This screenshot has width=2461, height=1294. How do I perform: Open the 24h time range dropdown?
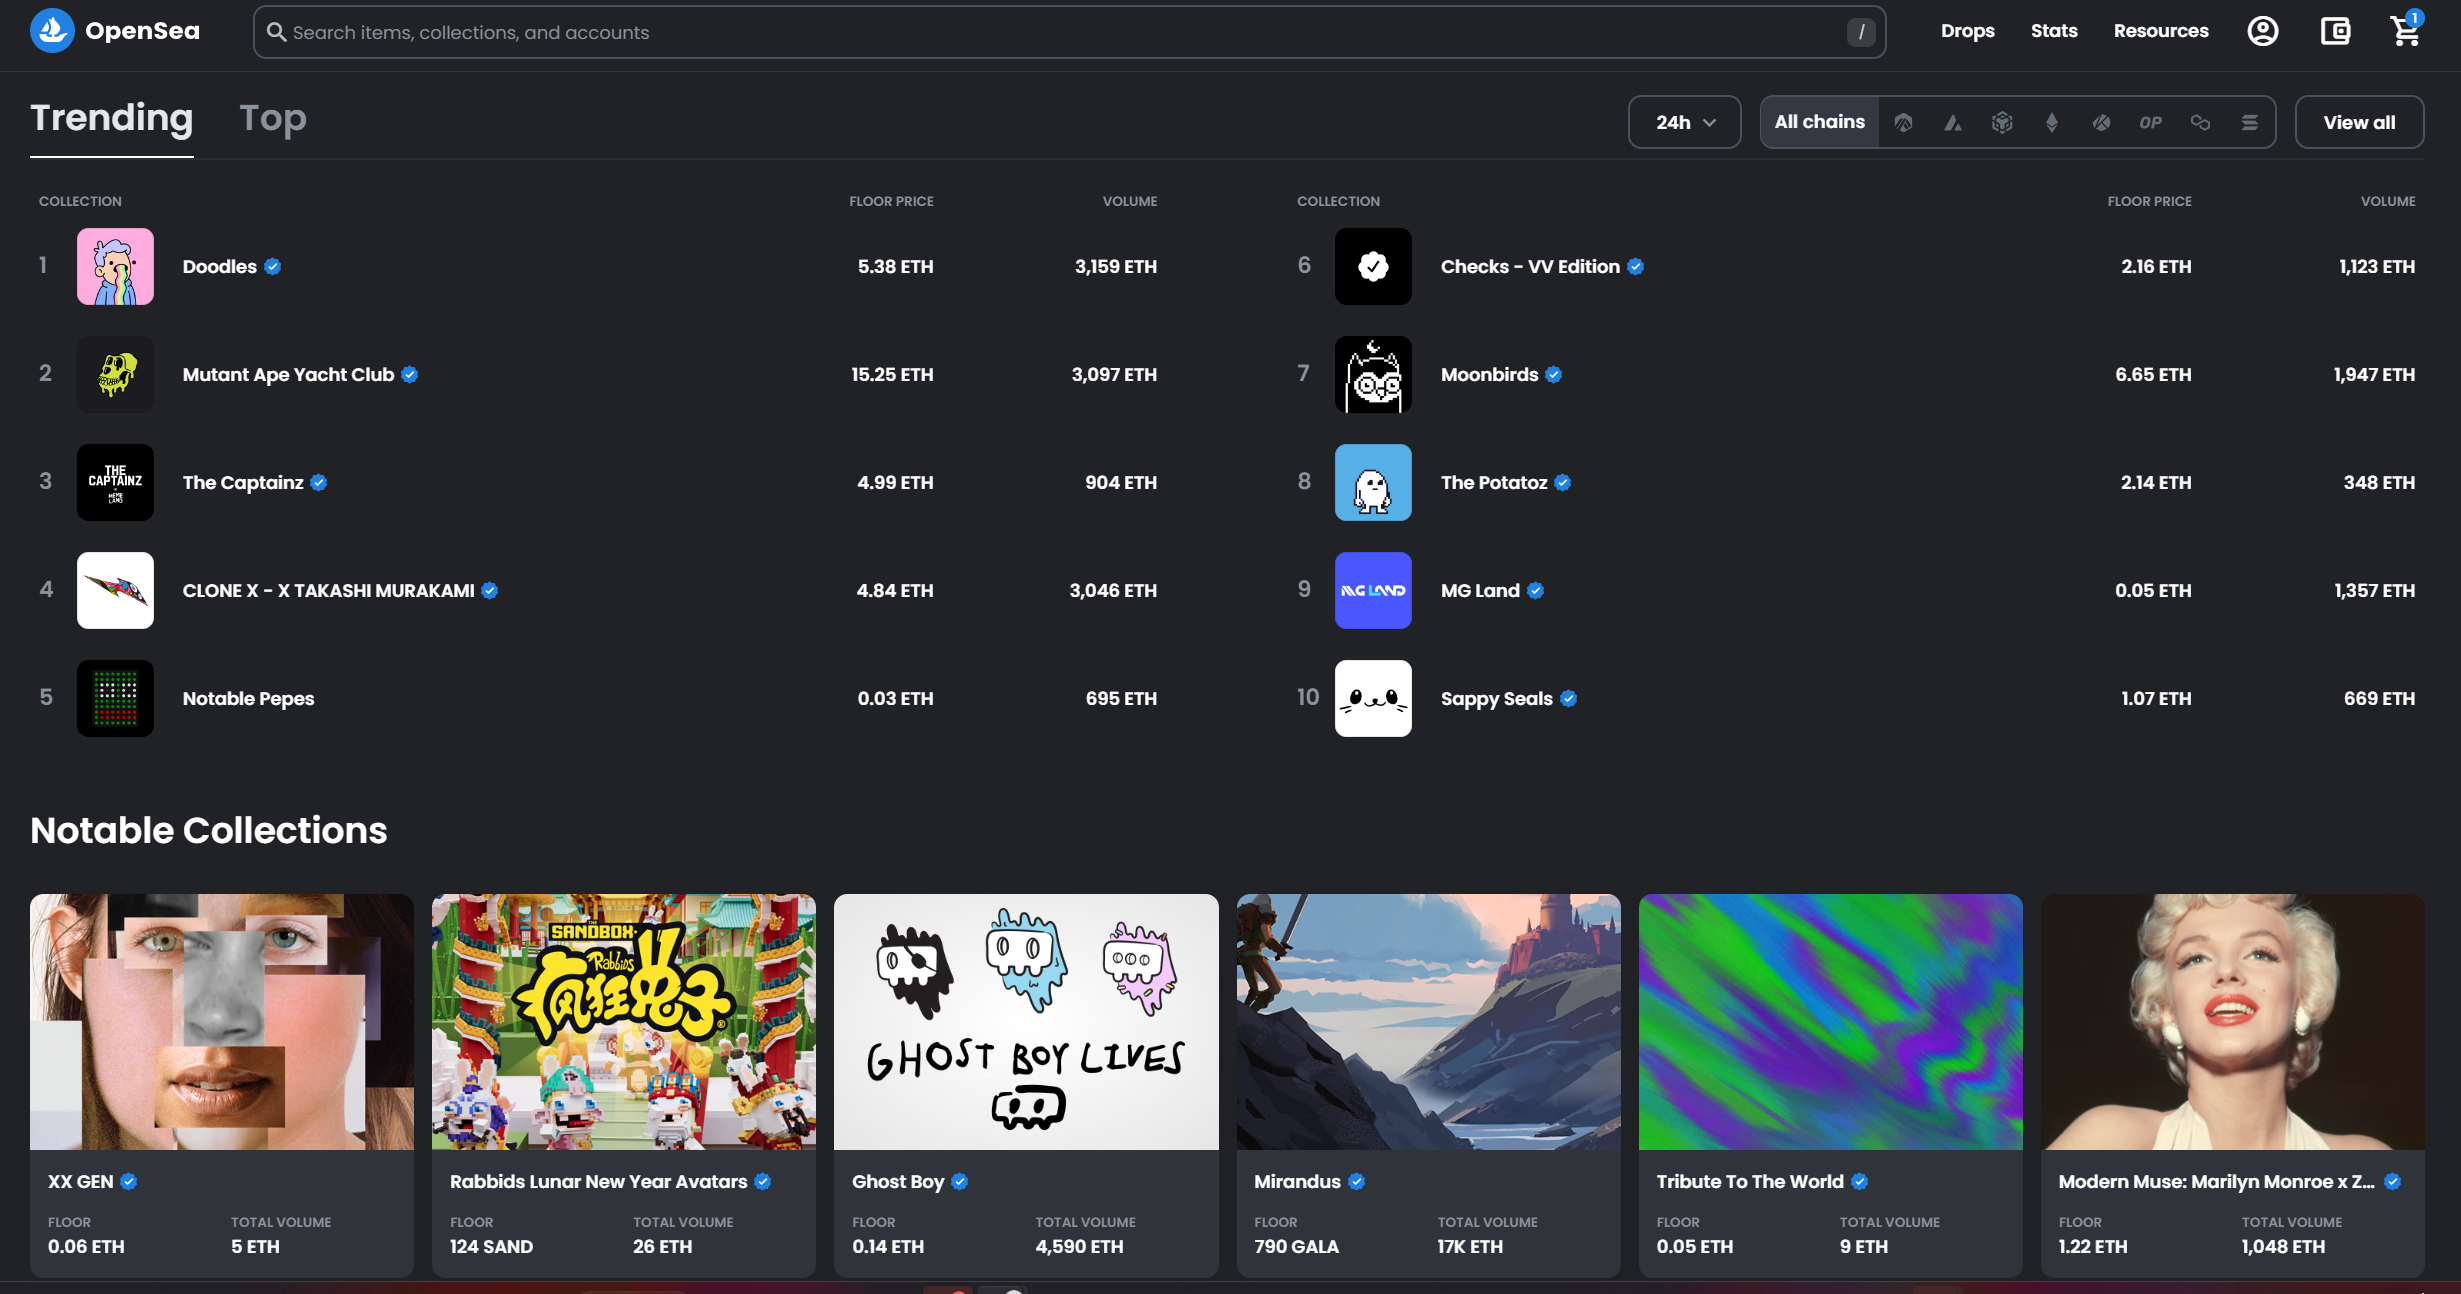pos(1685,122)
